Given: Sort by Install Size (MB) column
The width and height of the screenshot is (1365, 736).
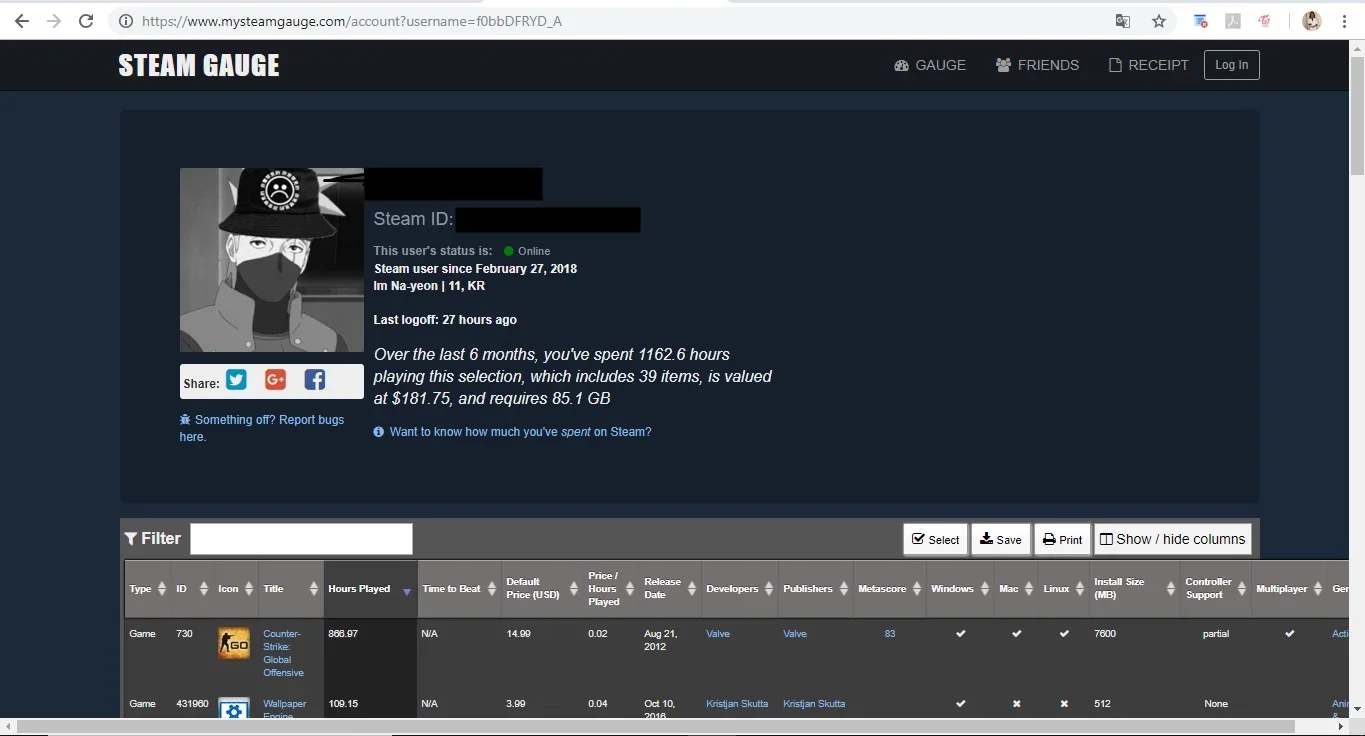Looking at the screenshot, I should click(x=1135, y=589).
